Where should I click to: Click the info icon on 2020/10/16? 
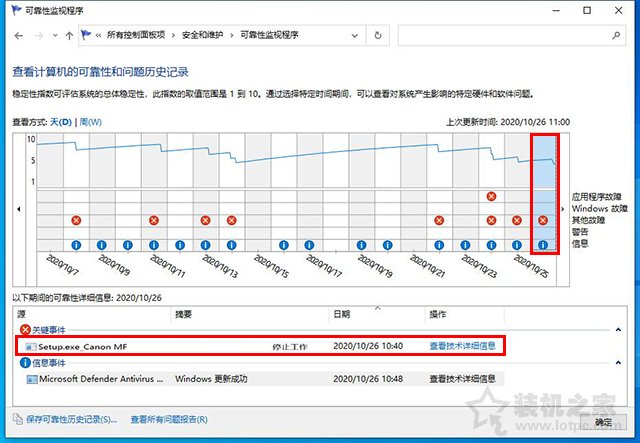[284, 245]
